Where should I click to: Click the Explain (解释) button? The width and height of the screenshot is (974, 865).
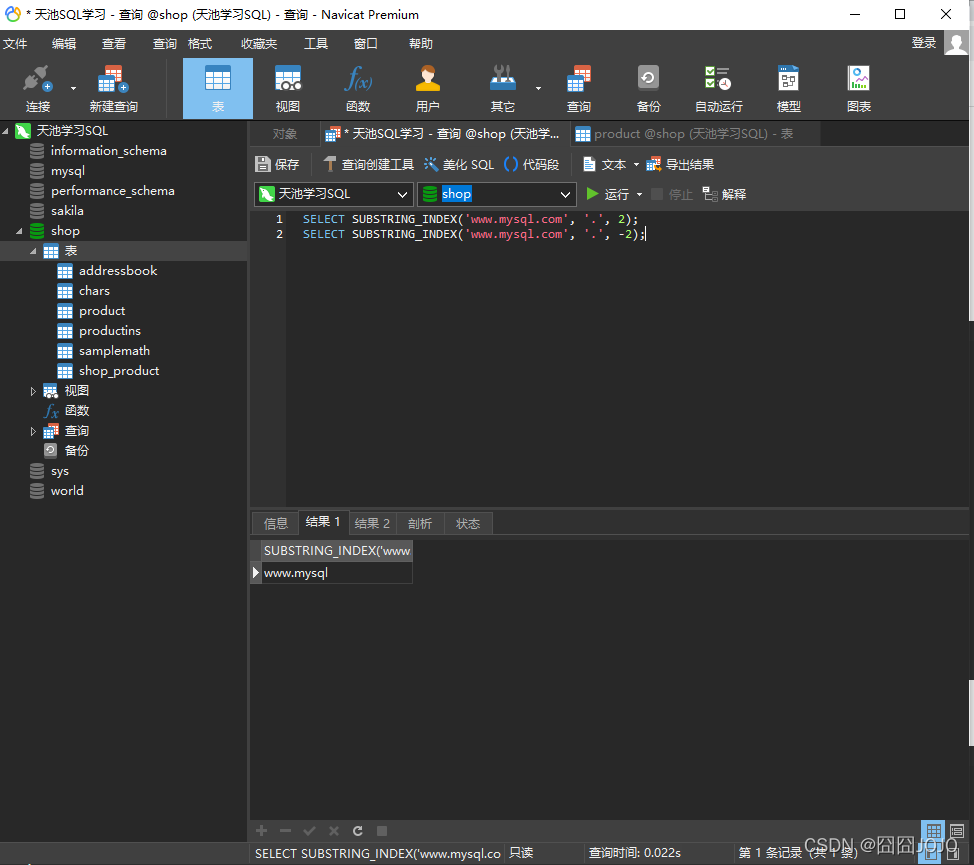(x=724, y=194)
